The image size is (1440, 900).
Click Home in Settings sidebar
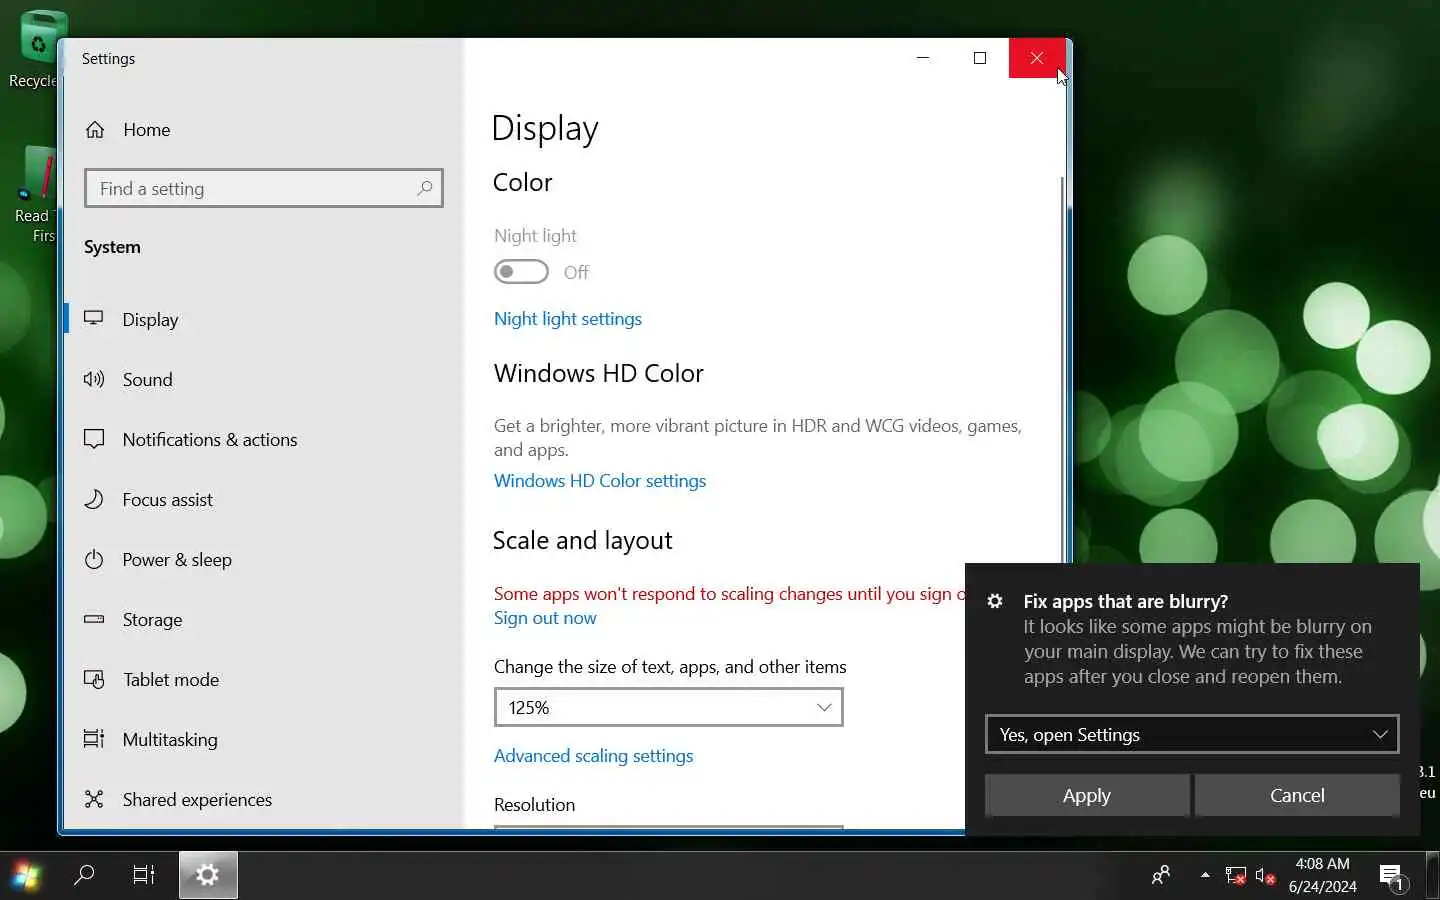[x=147, y=130]
